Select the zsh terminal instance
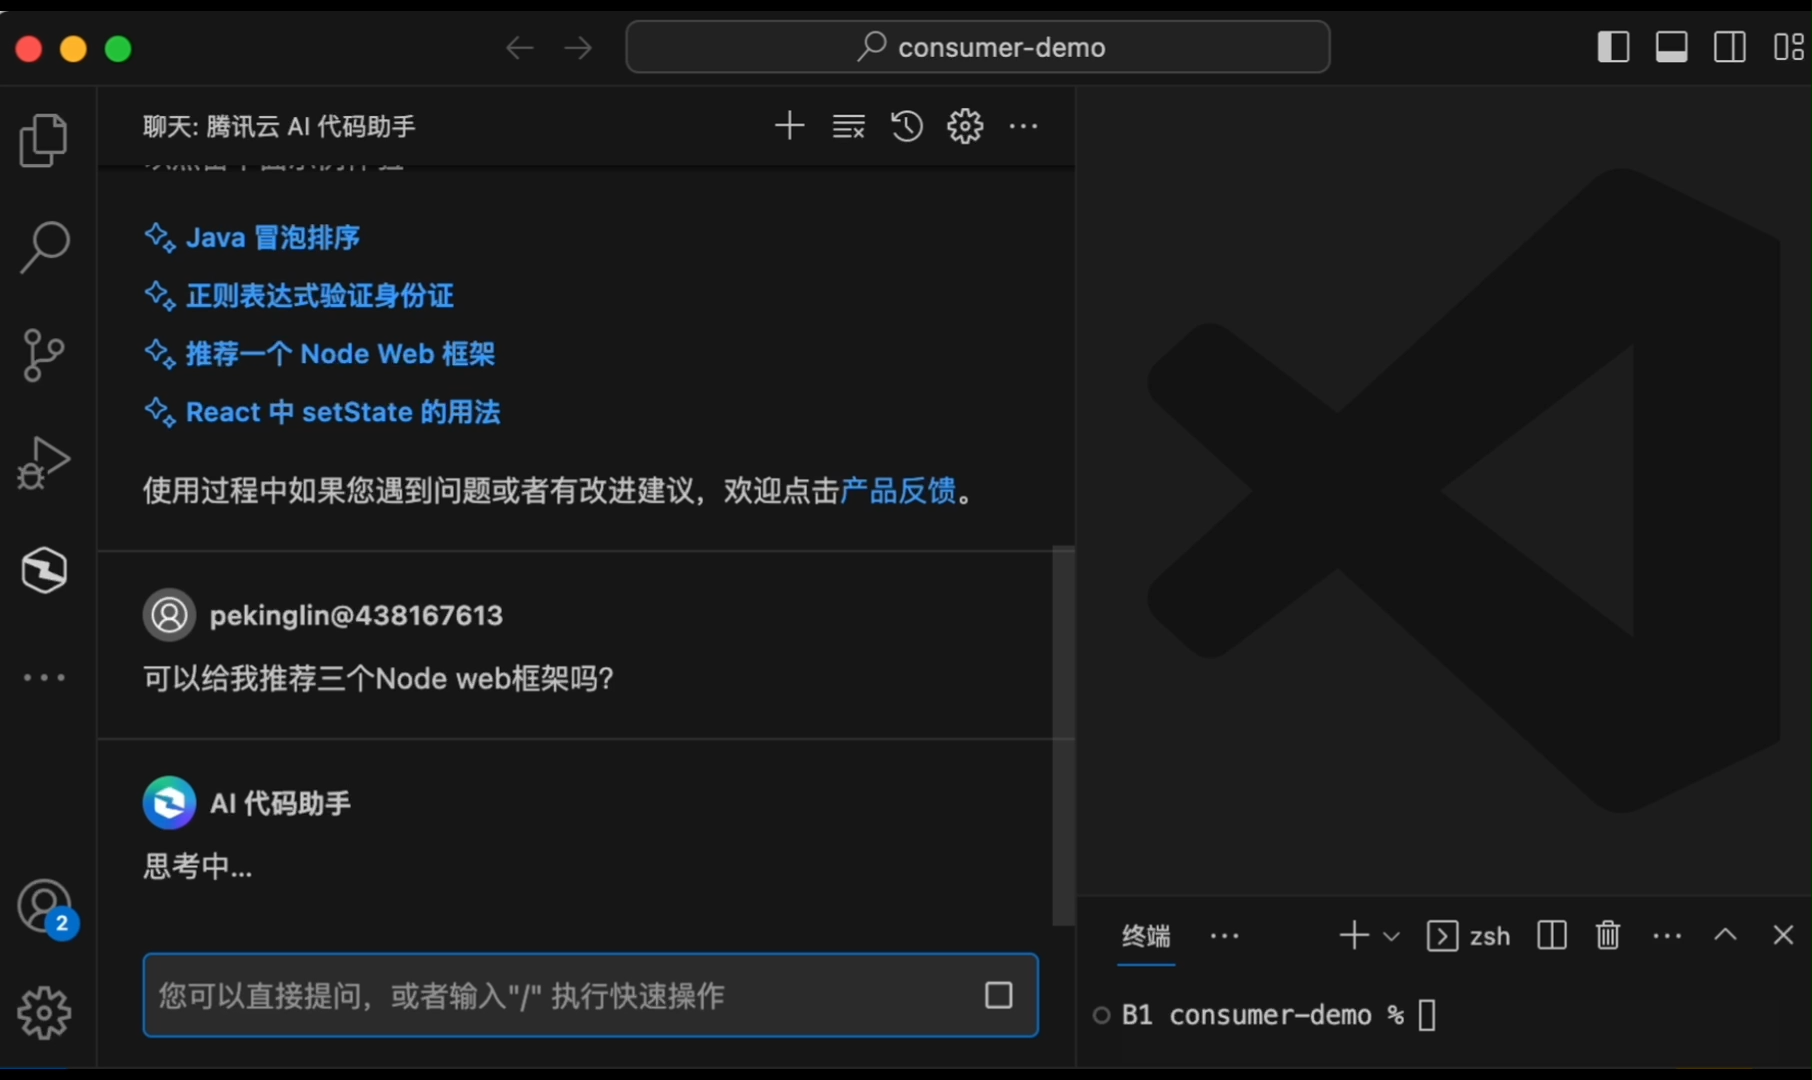 tap(1468, 936)
